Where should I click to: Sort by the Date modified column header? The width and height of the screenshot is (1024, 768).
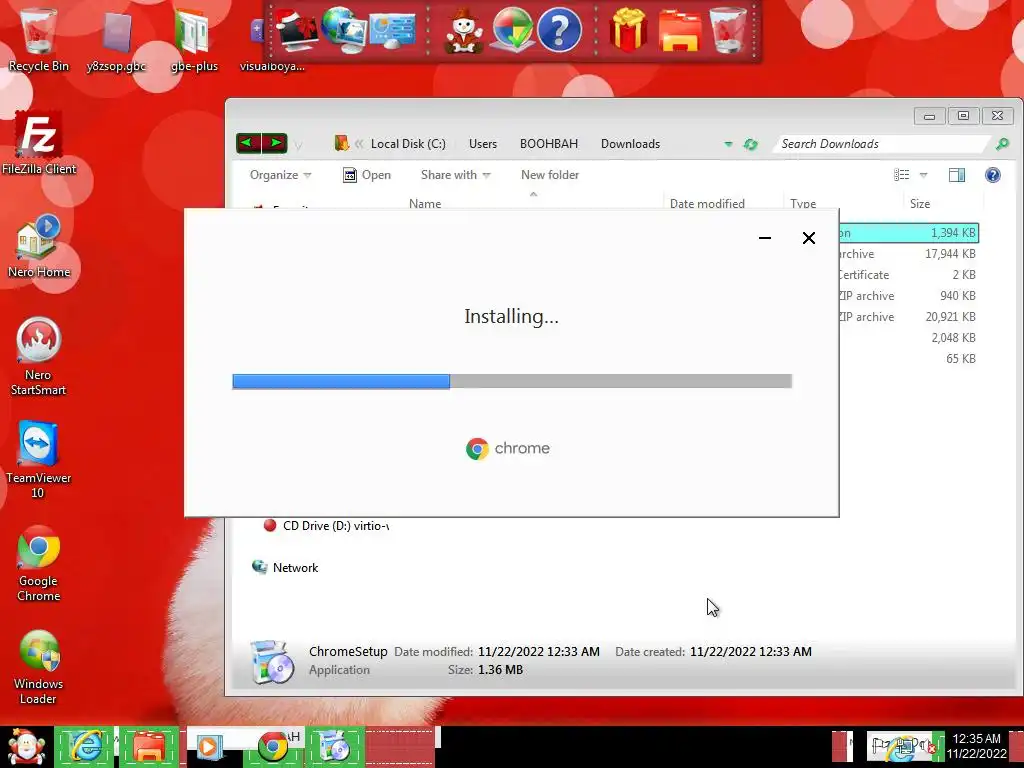point(707,203)
